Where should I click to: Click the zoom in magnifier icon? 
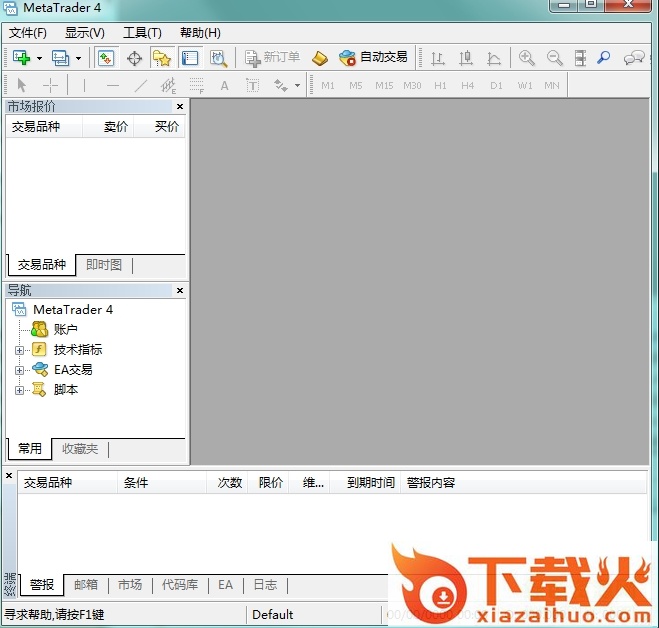coord(526,58)
